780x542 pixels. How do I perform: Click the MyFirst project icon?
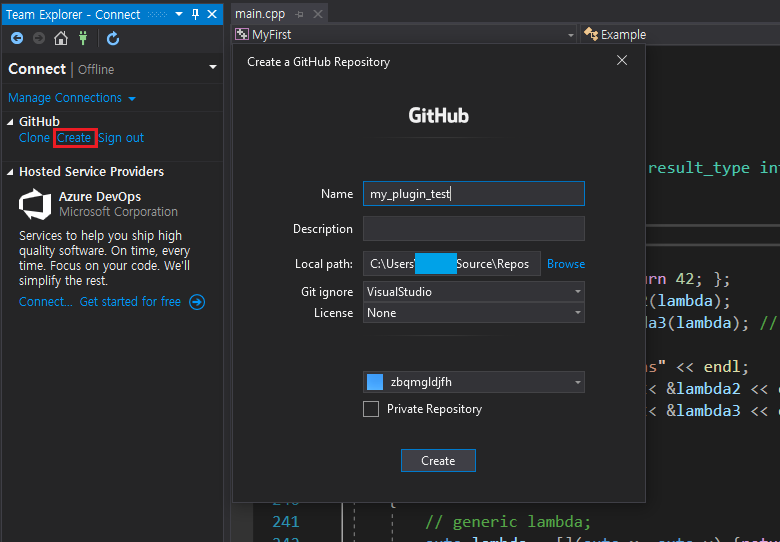coord(242,34)
